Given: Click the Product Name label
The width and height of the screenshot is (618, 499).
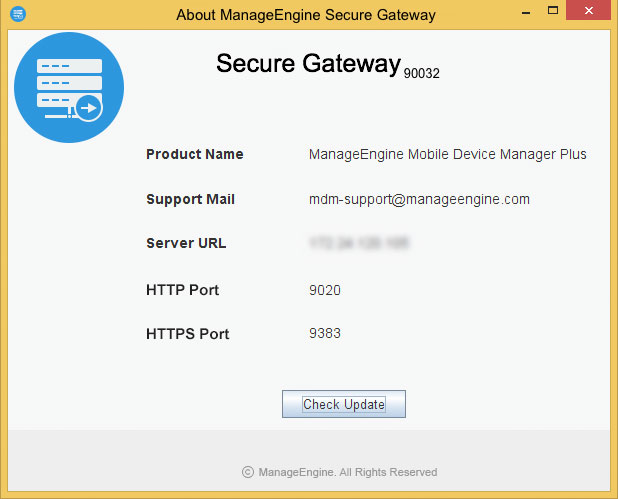Looking at the screenshot, I should (x=195, y=154).
